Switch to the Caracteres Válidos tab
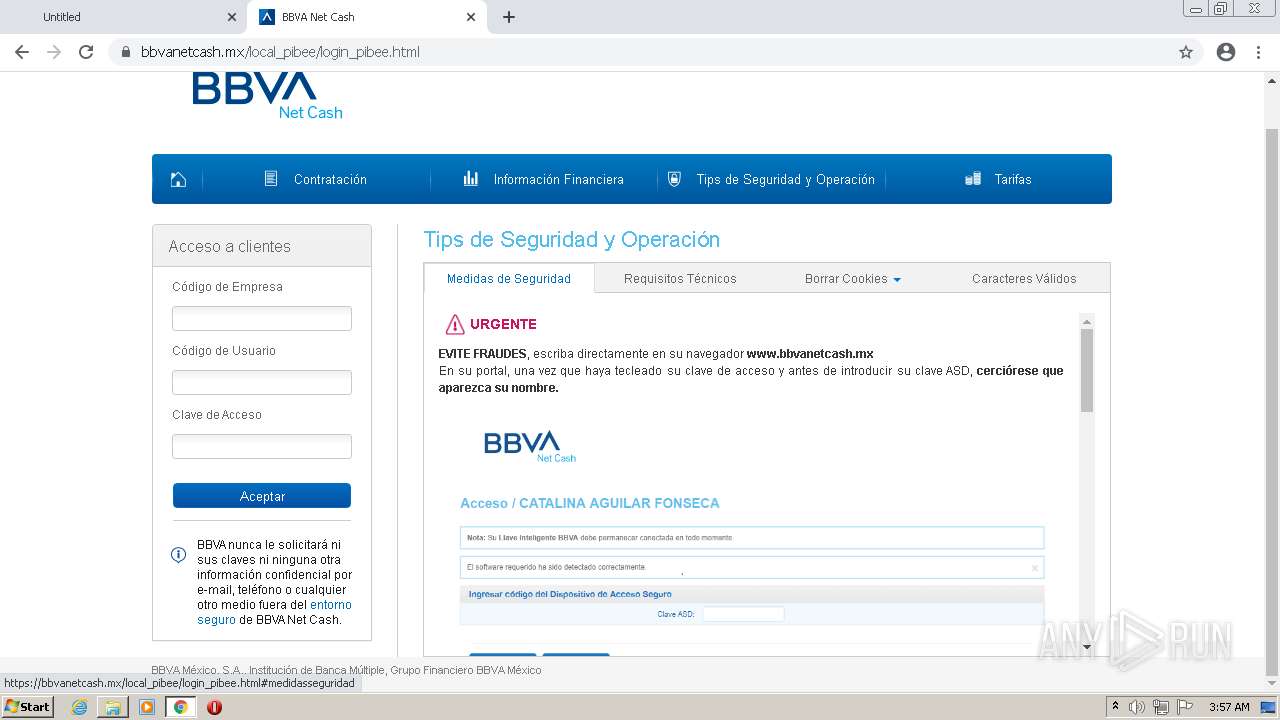1280x720 pixels. 1024,279
